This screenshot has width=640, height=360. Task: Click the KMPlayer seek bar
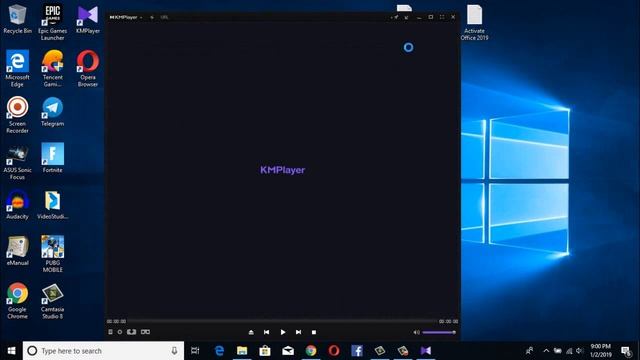(282, 321)
